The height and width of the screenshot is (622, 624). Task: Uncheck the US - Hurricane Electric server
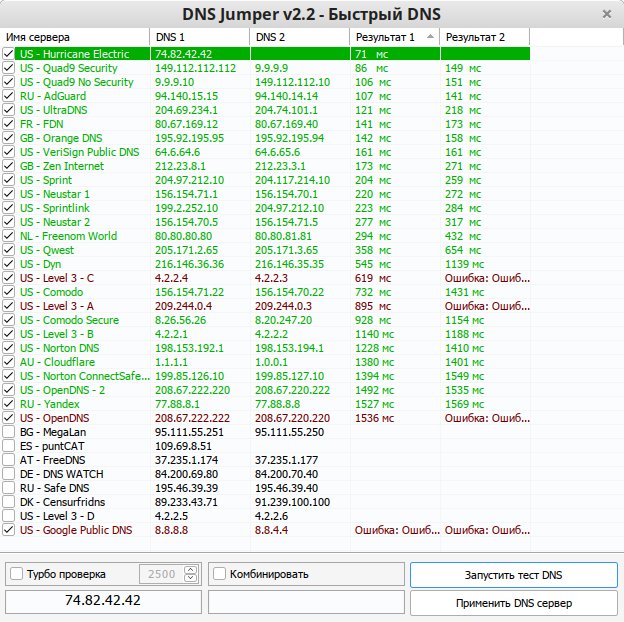tap(9, 54)
